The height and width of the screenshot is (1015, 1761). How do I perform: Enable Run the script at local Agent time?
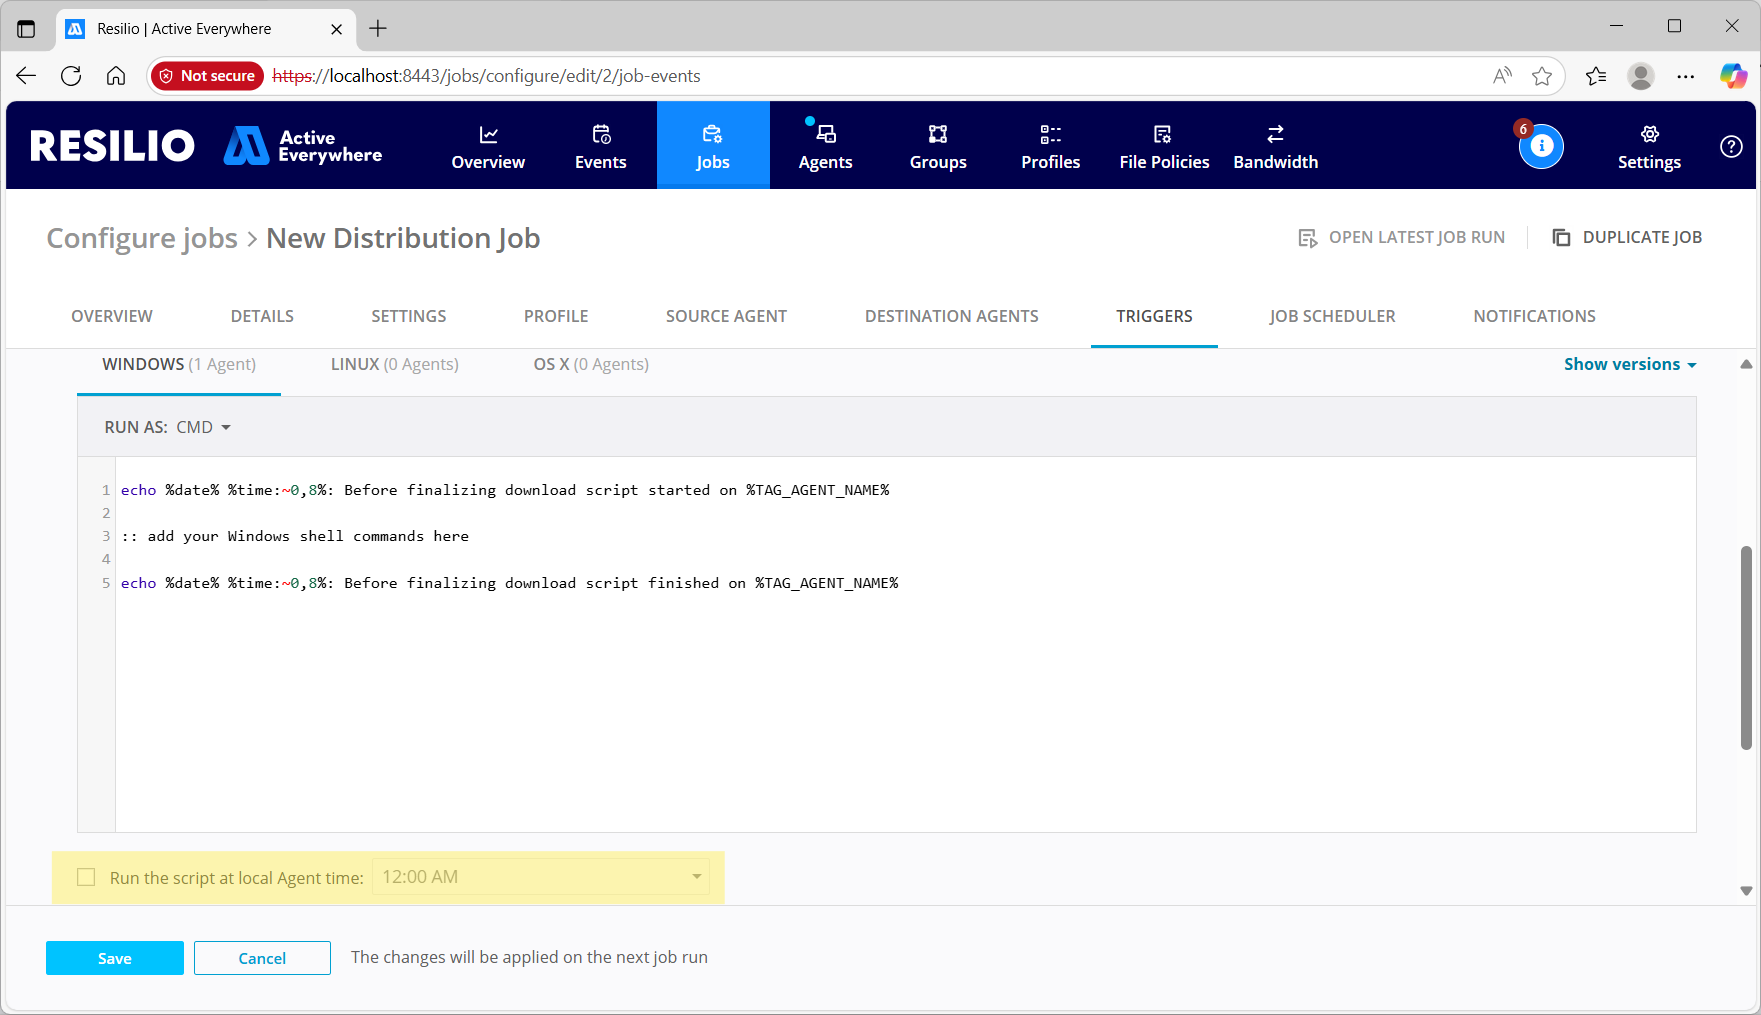[87, 878]
